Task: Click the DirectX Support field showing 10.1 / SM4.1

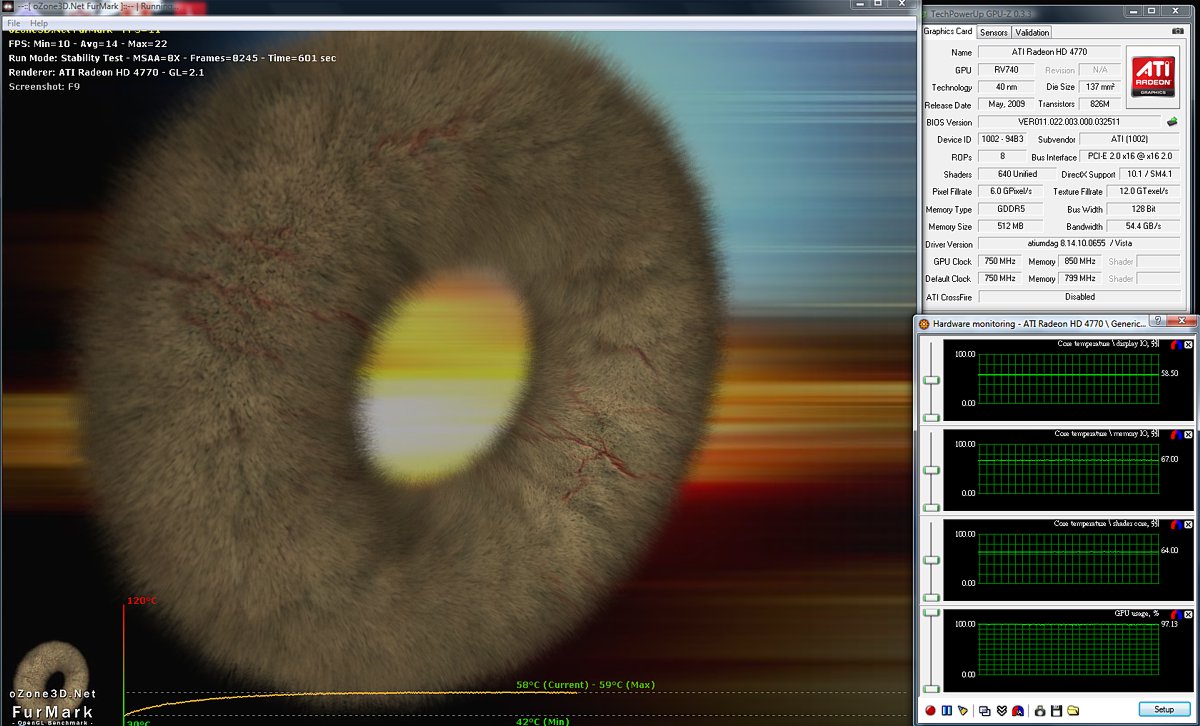Action: coord(1149,174)
